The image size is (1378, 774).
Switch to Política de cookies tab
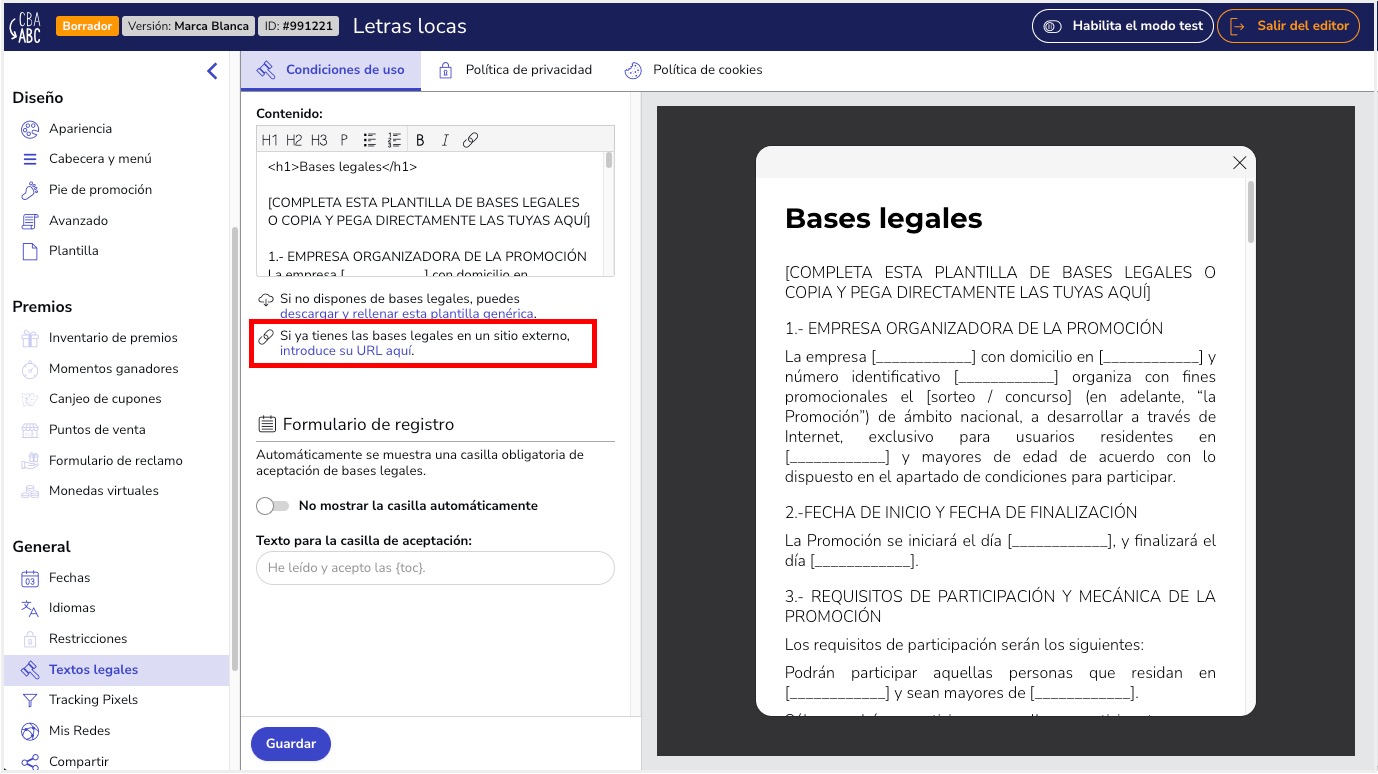pos(693,70)
